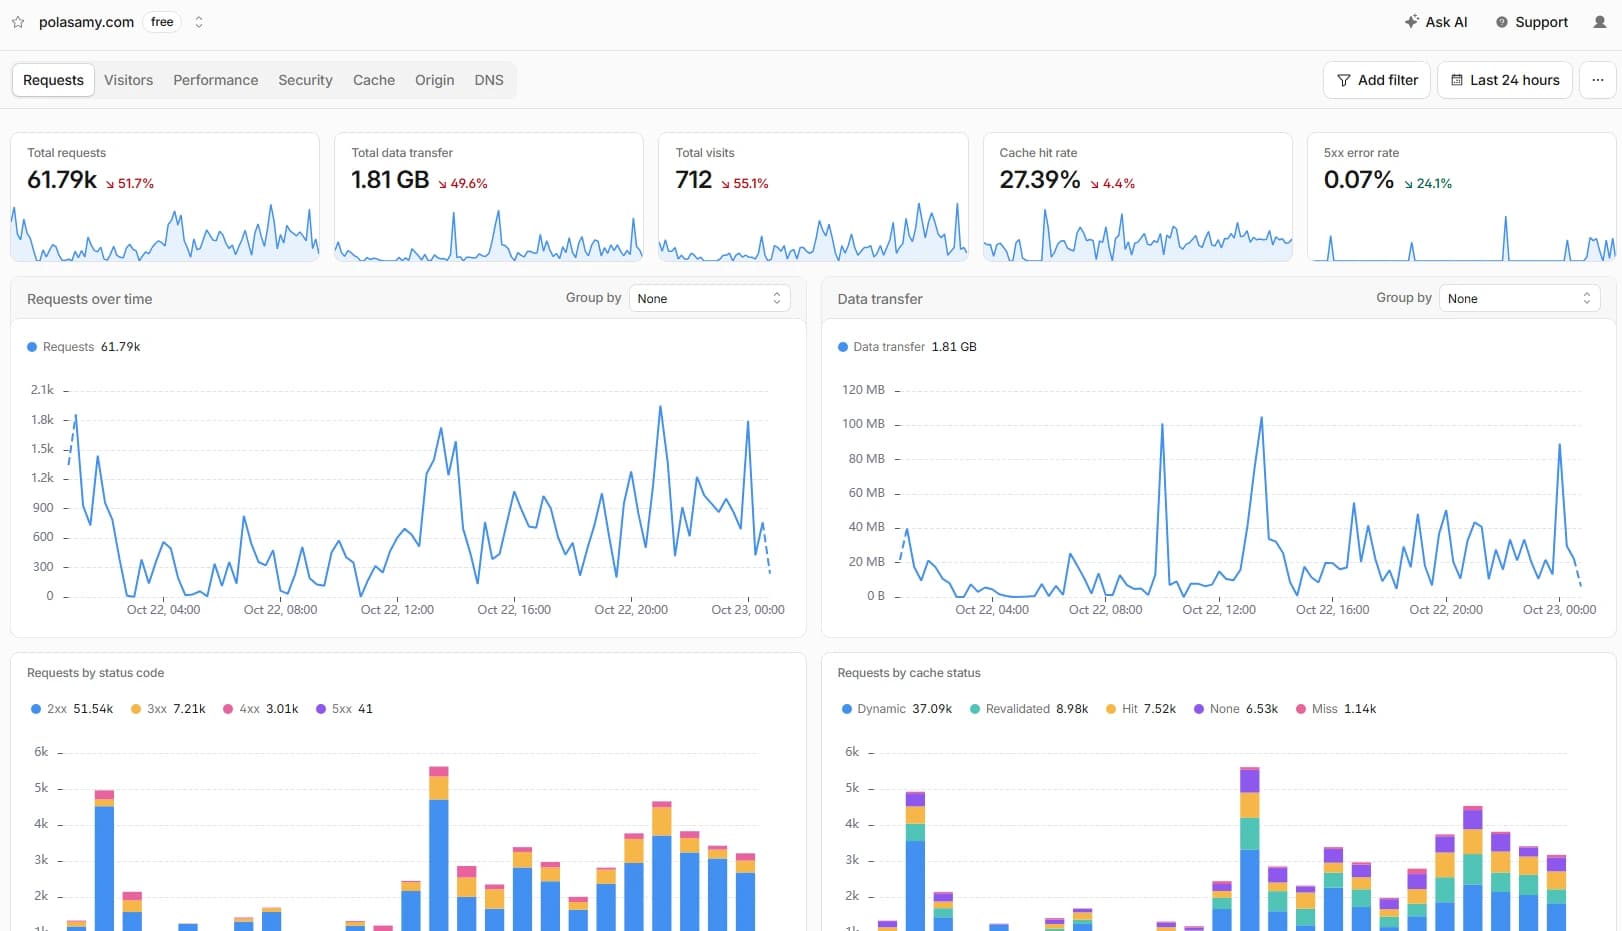This screenshot has height=931, width=1622.
Task: Toggle the None cache status legend item
Action: (x=1236, y=709)
